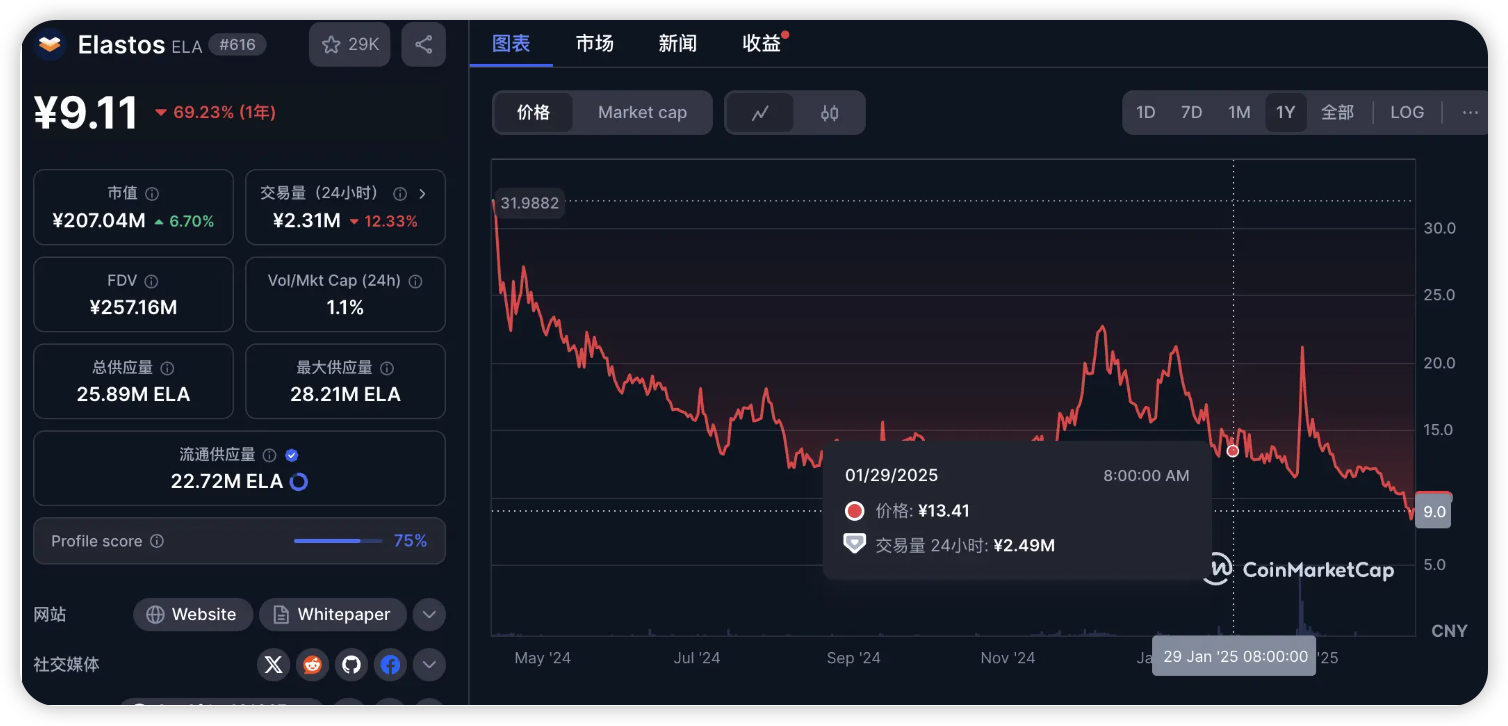Image resolution: width=1508 pixels, height=726 pixels.
Task: Click info icon next to 市值
Action: click(152, 194)
